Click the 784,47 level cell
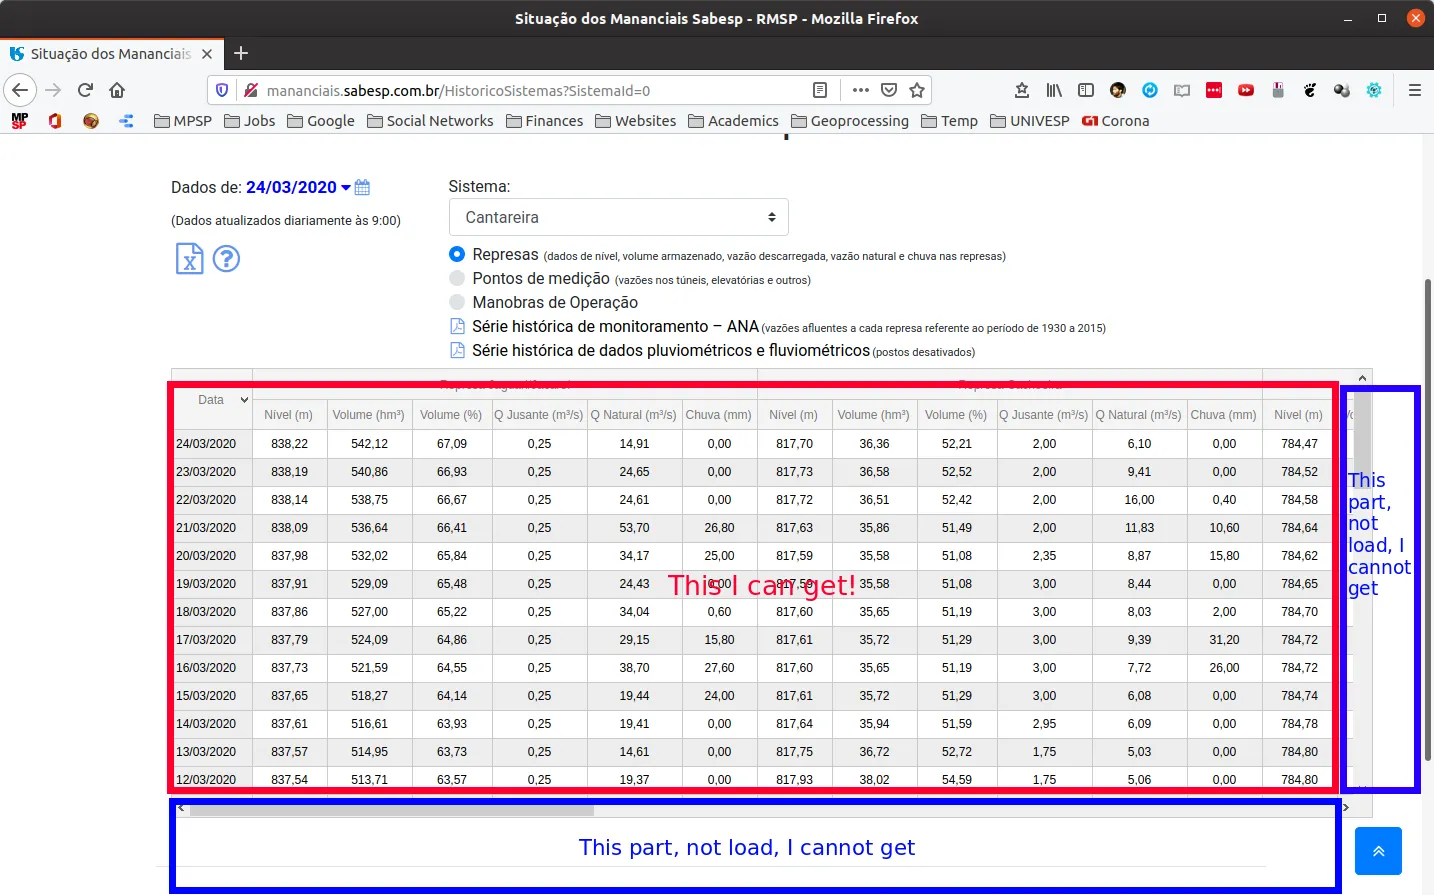 click(x=1299, y=443)
